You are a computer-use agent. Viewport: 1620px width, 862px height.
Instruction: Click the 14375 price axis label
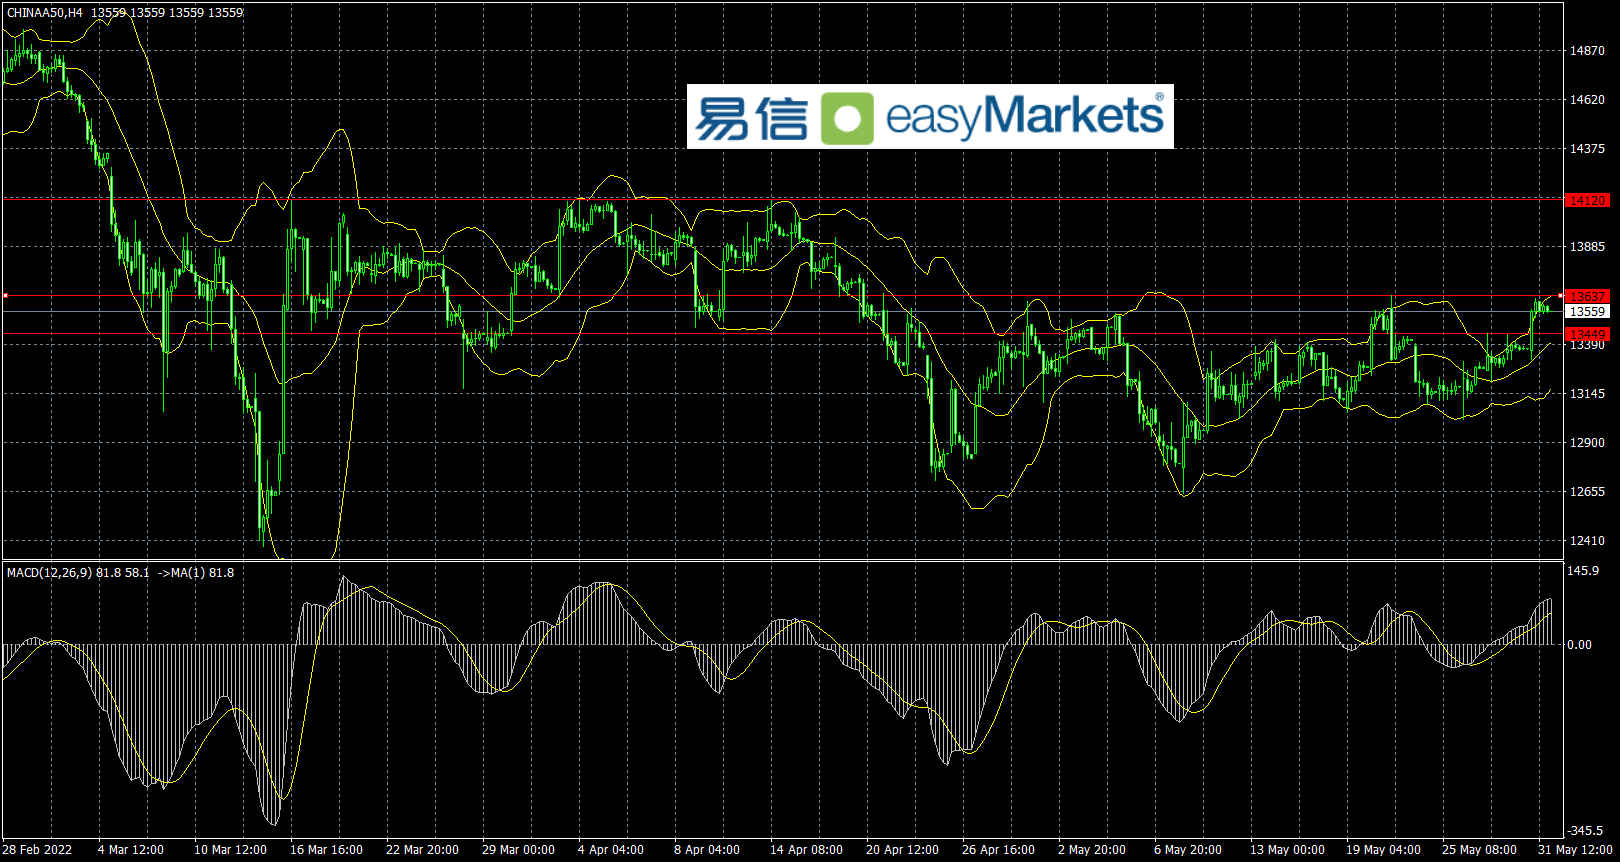pyautogui.click(x=1587, y=148)
